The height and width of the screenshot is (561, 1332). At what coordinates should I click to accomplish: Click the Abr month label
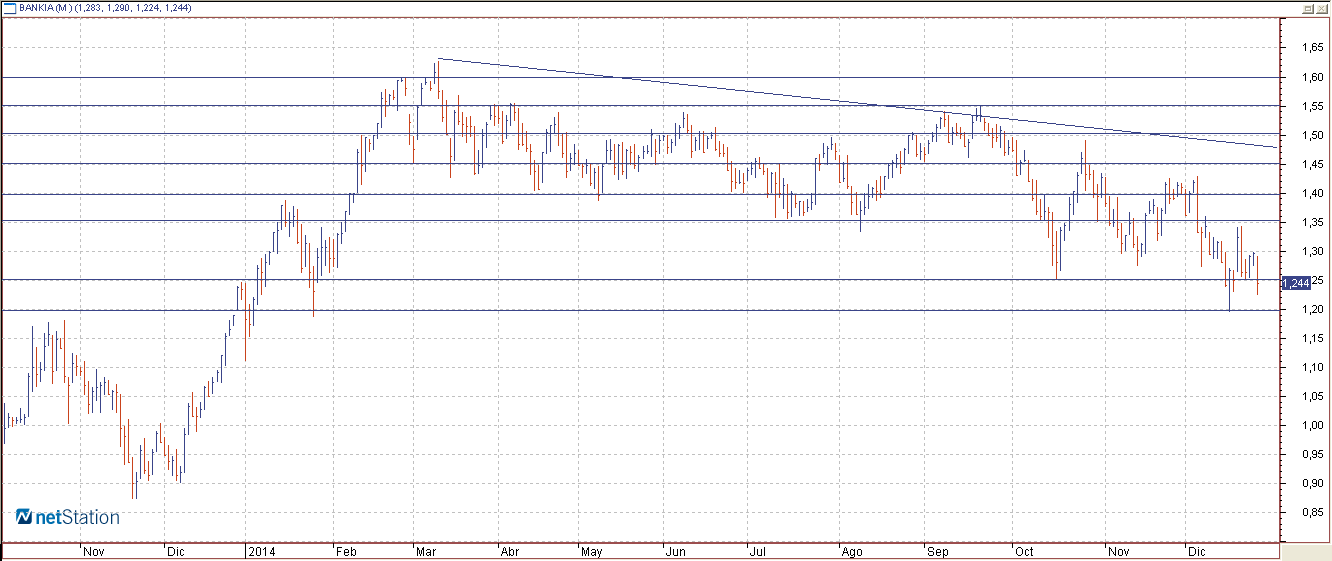coord(508,551)
